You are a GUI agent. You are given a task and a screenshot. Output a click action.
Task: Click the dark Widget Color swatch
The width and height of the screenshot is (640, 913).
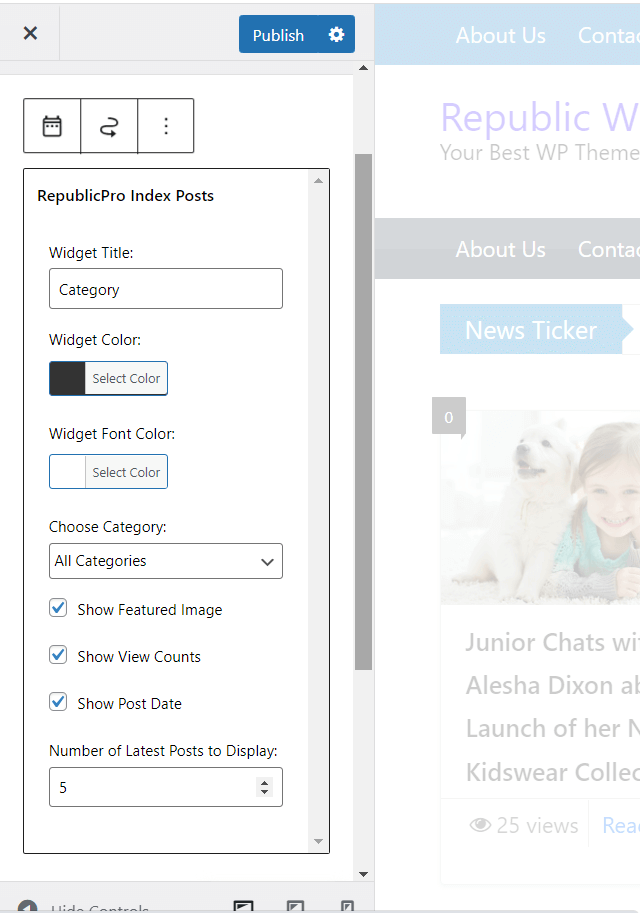68,378
